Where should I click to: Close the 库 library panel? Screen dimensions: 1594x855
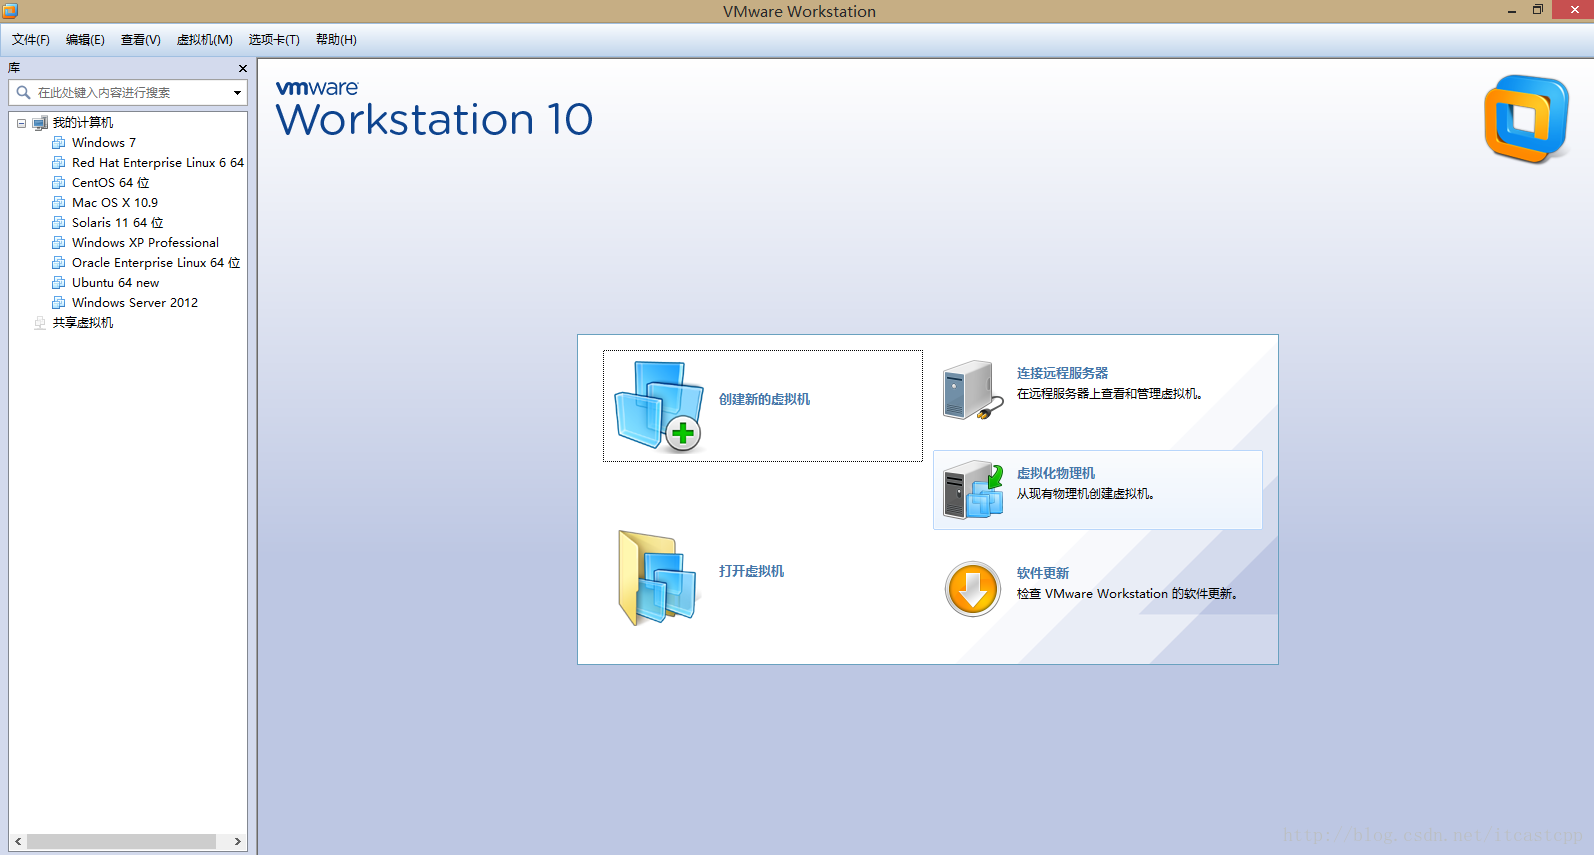point(242,68)
